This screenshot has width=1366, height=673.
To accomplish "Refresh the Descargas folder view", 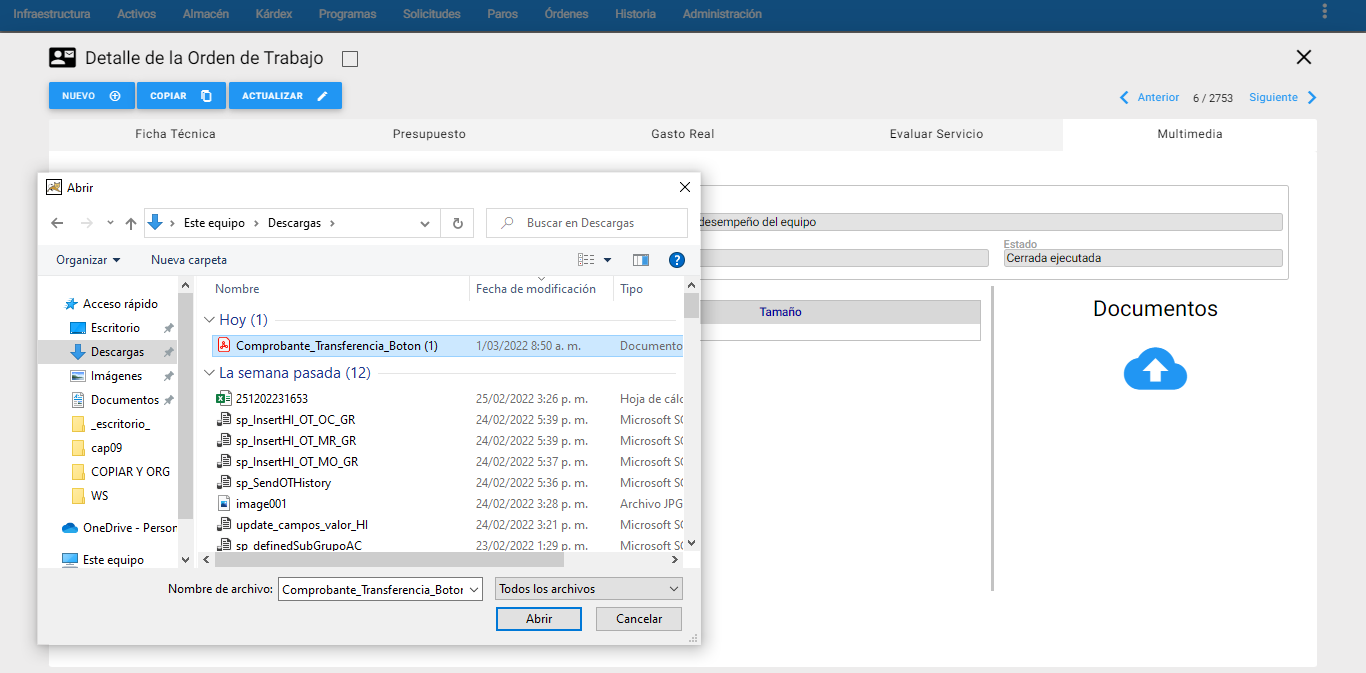I will 458,223.
